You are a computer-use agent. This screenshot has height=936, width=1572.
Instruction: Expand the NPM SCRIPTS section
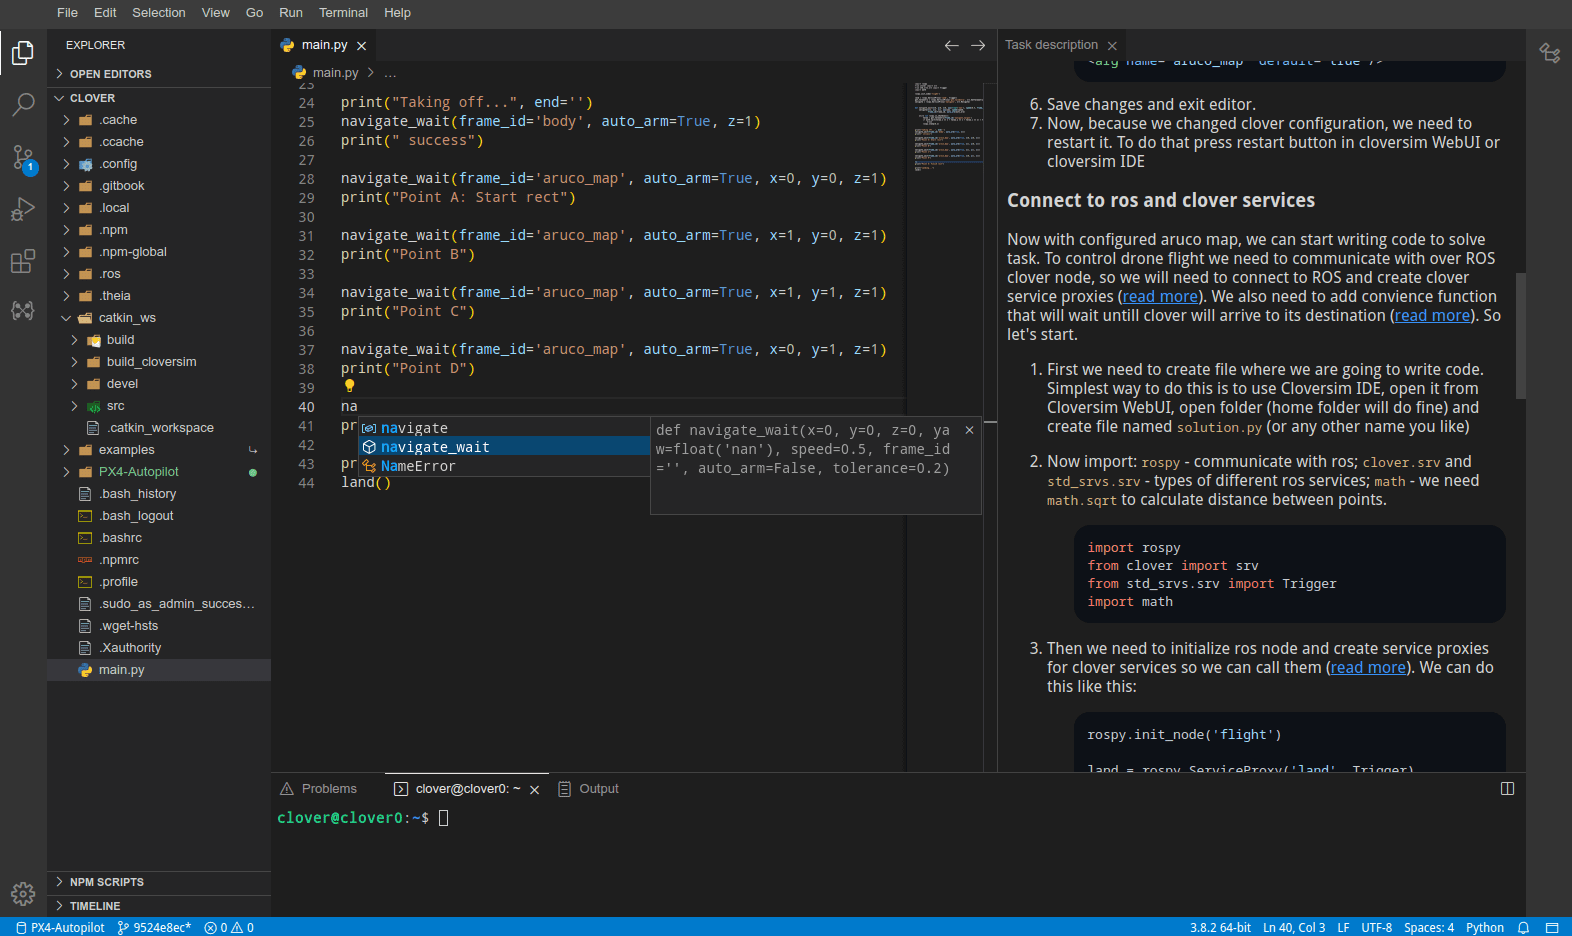(x=106, y=882)
